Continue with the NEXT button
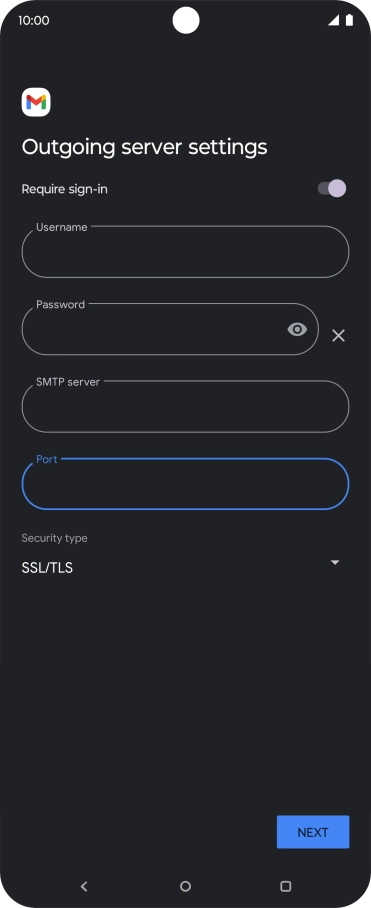The width and height of the screenshot is (371, 908). (313, 832)
